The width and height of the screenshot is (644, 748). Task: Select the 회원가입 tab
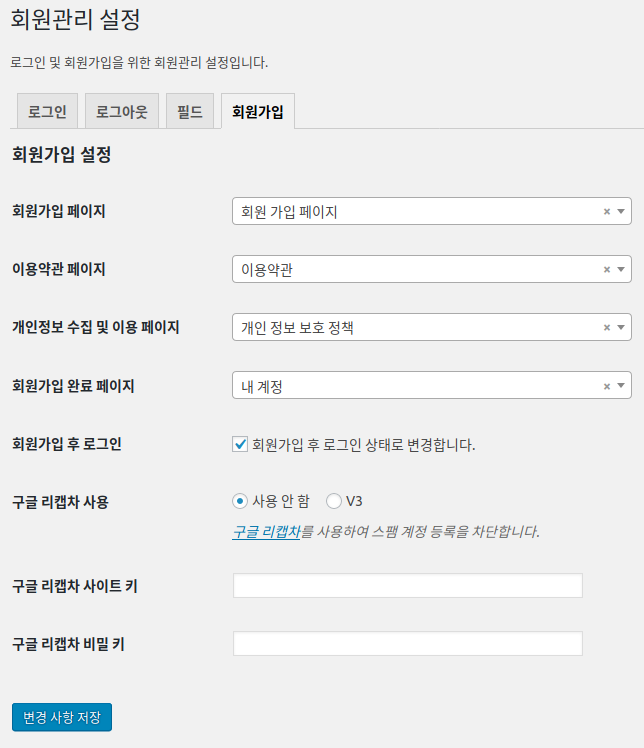click(x=257, y=112)
